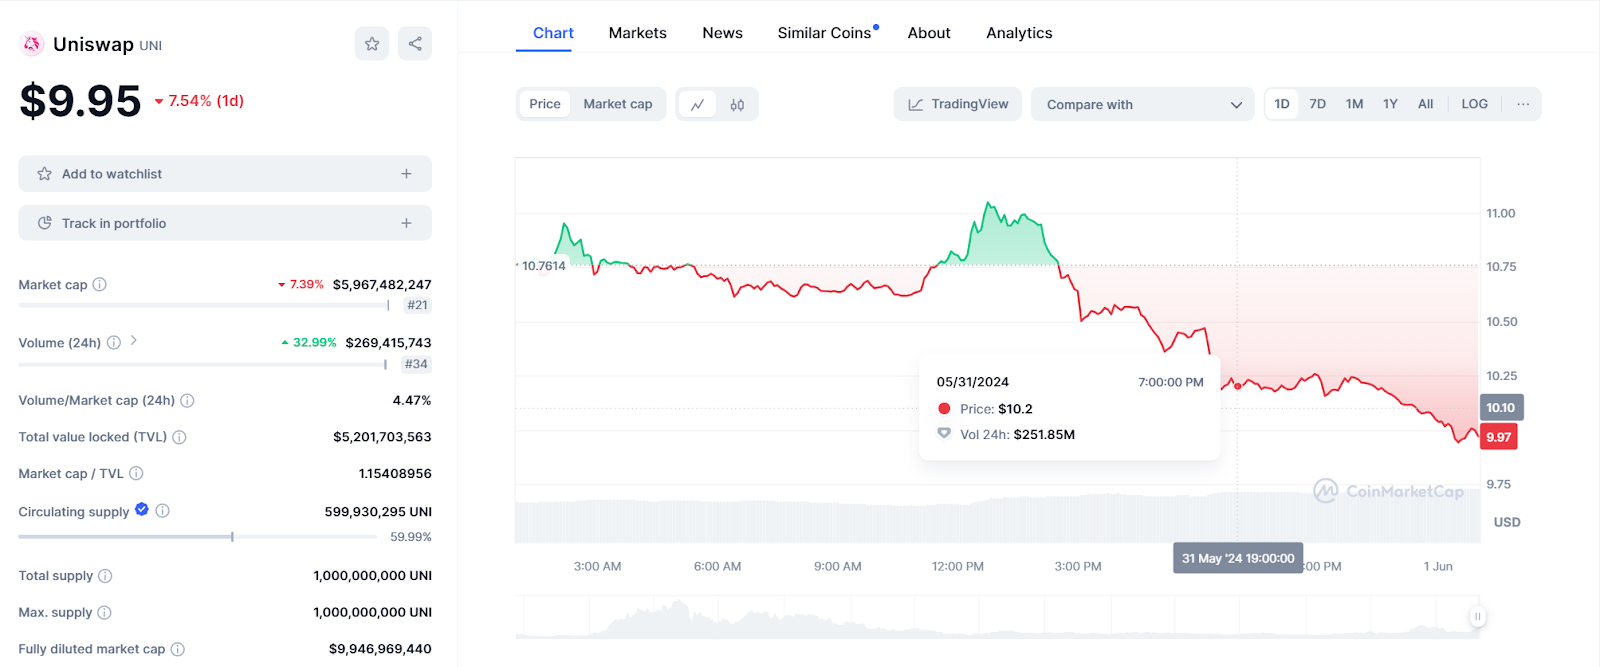Click the 599,930,295 UNI supply value

pyautogui.click(x=378, y=512)
